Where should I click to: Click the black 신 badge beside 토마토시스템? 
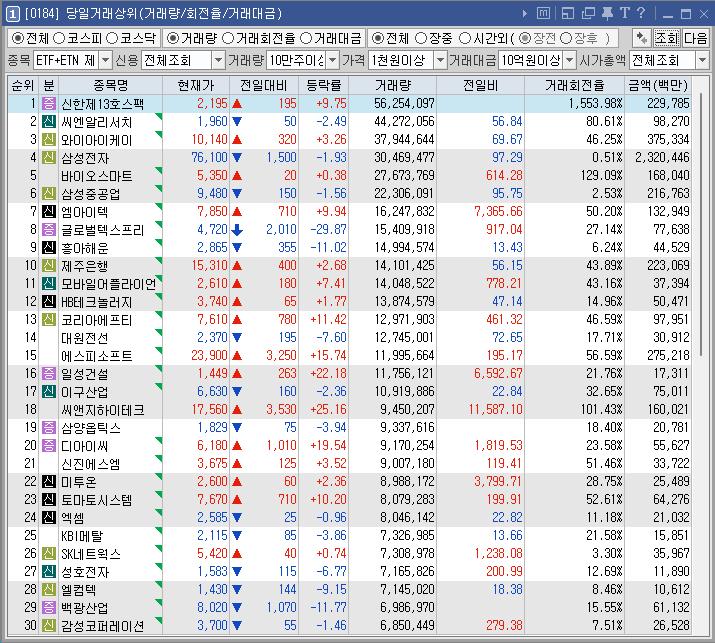pos(49,499)
